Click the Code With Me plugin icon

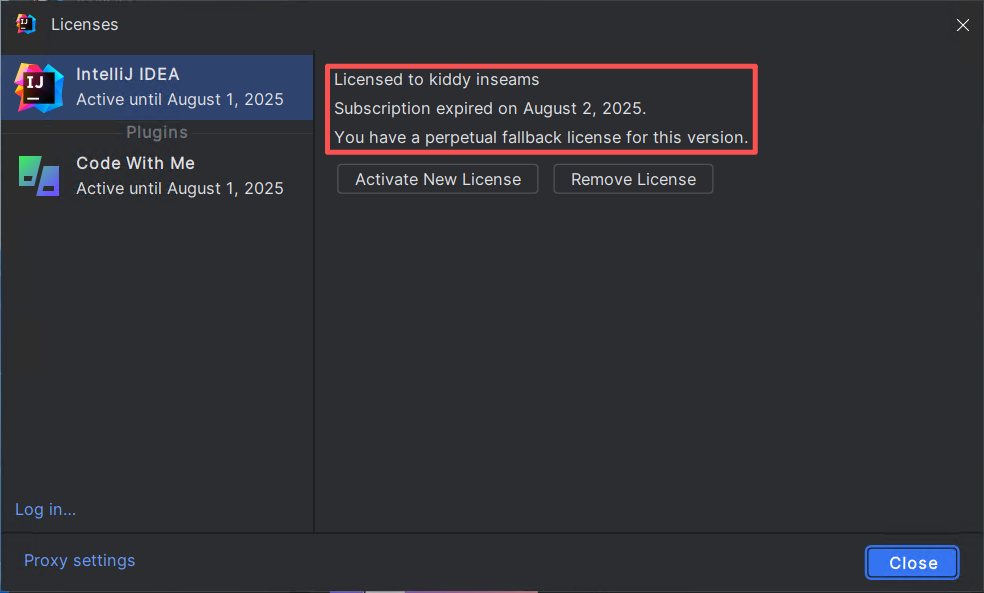[38, 176]
